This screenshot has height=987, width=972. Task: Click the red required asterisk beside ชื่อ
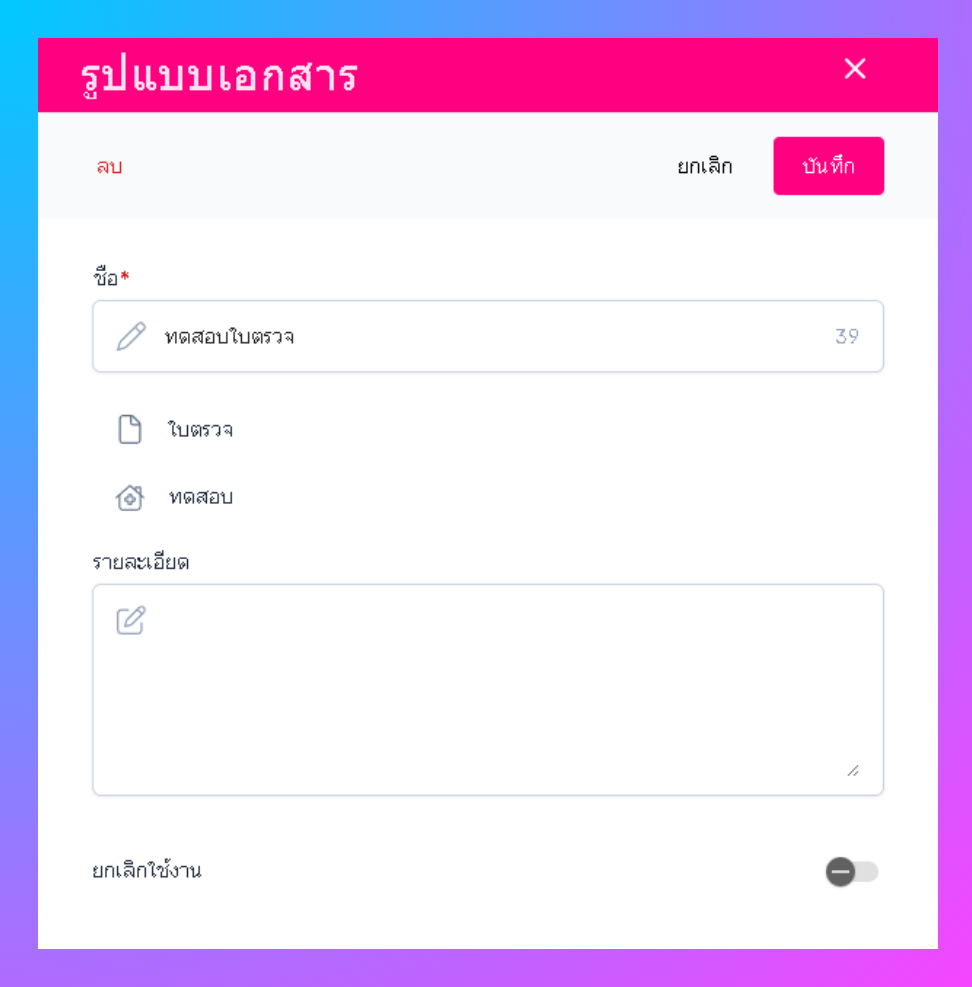(125, 275)
